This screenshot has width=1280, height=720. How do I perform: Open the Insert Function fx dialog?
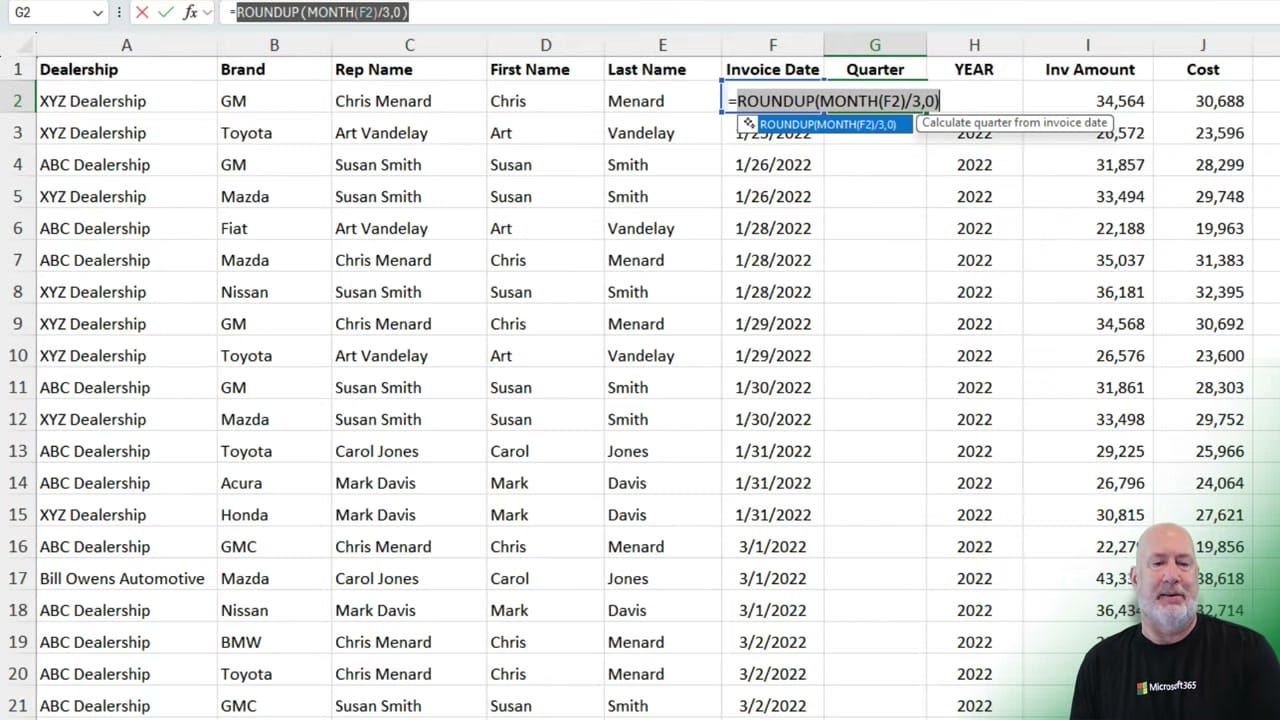190,12
